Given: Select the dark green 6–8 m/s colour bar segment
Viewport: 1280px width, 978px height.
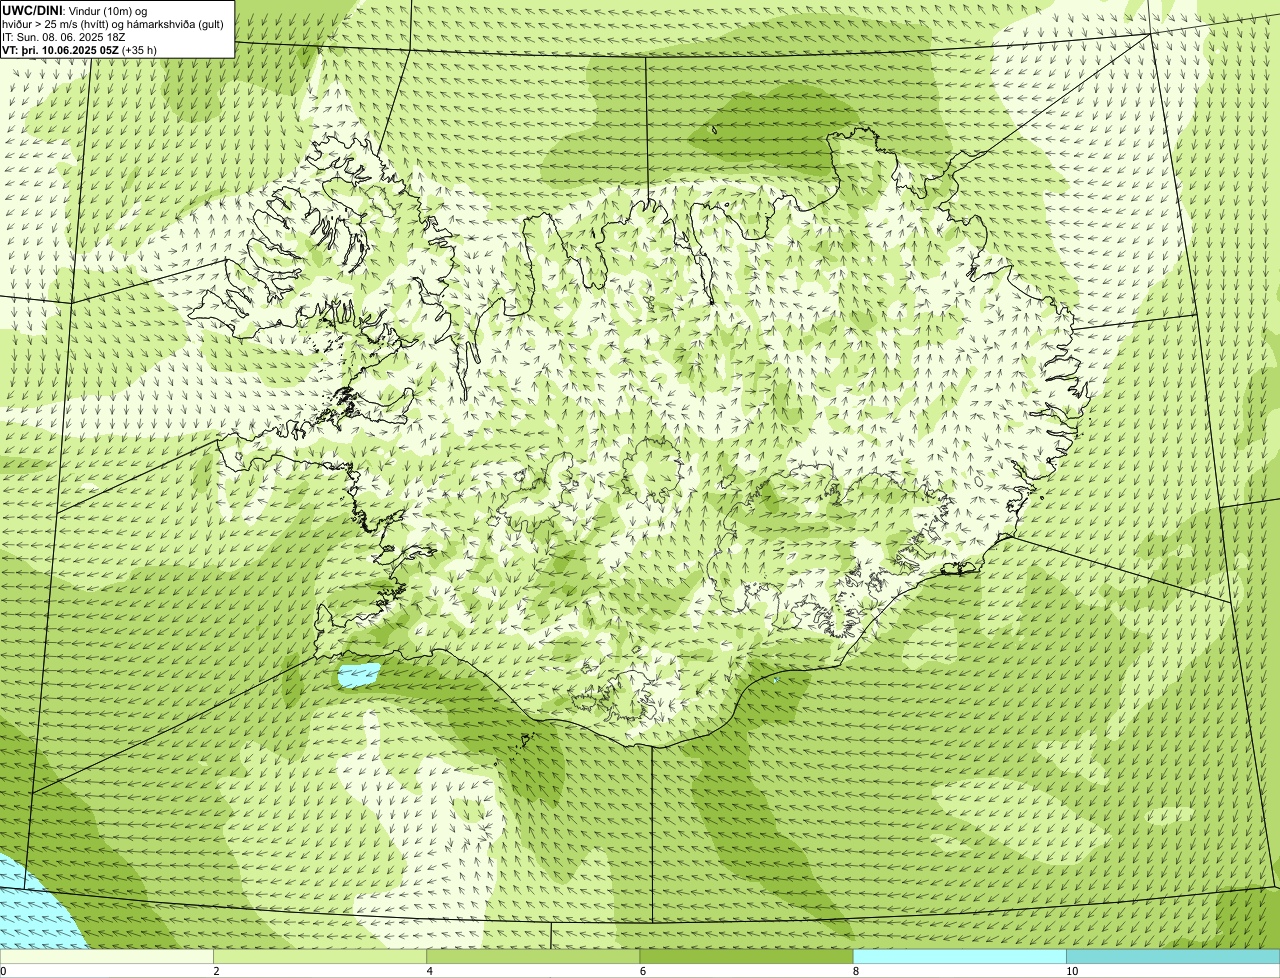Looking at the screenshot, I should [746, 957].
